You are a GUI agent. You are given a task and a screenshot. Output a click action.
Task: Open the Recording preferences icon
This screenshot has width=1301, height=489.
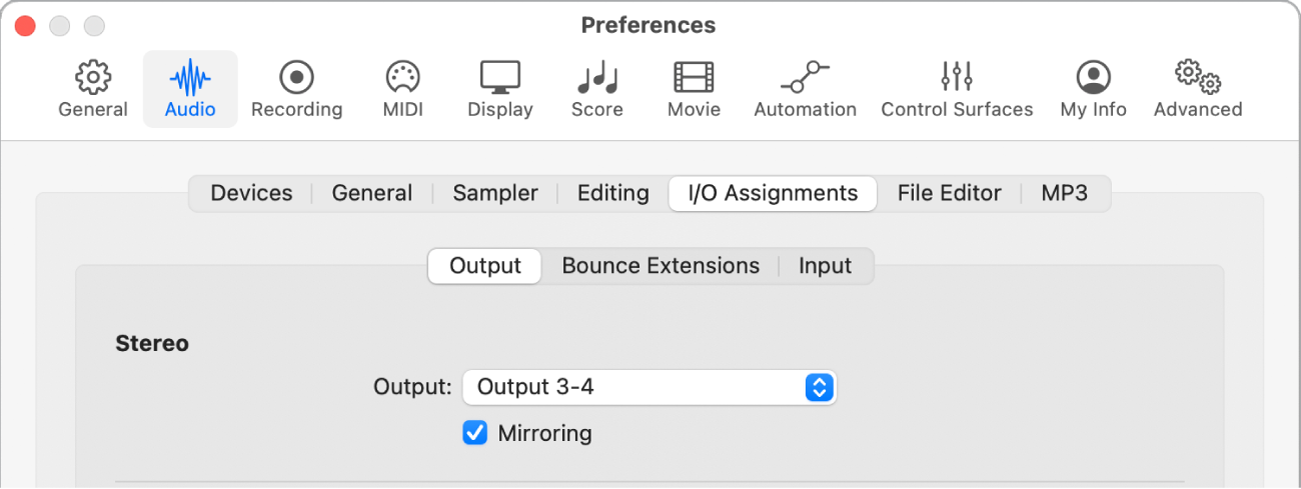point(297,78)
